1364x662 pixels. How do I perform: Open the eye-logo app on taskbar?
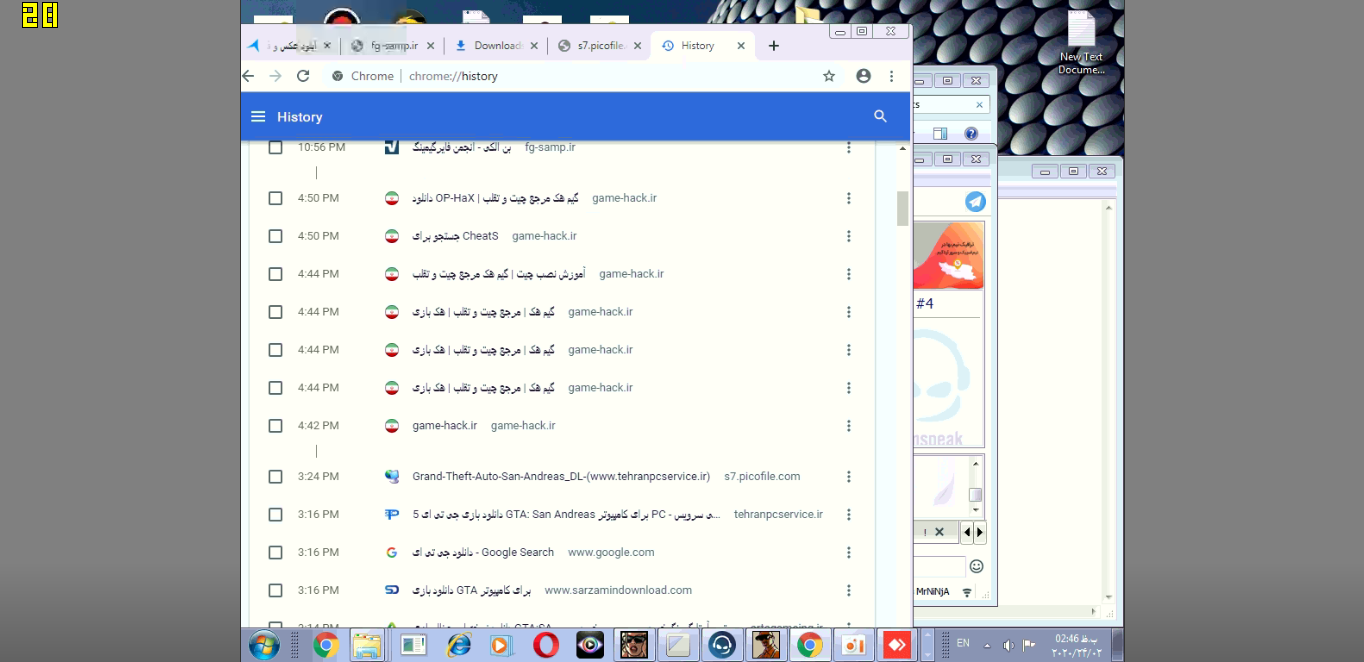click(590, 645)
